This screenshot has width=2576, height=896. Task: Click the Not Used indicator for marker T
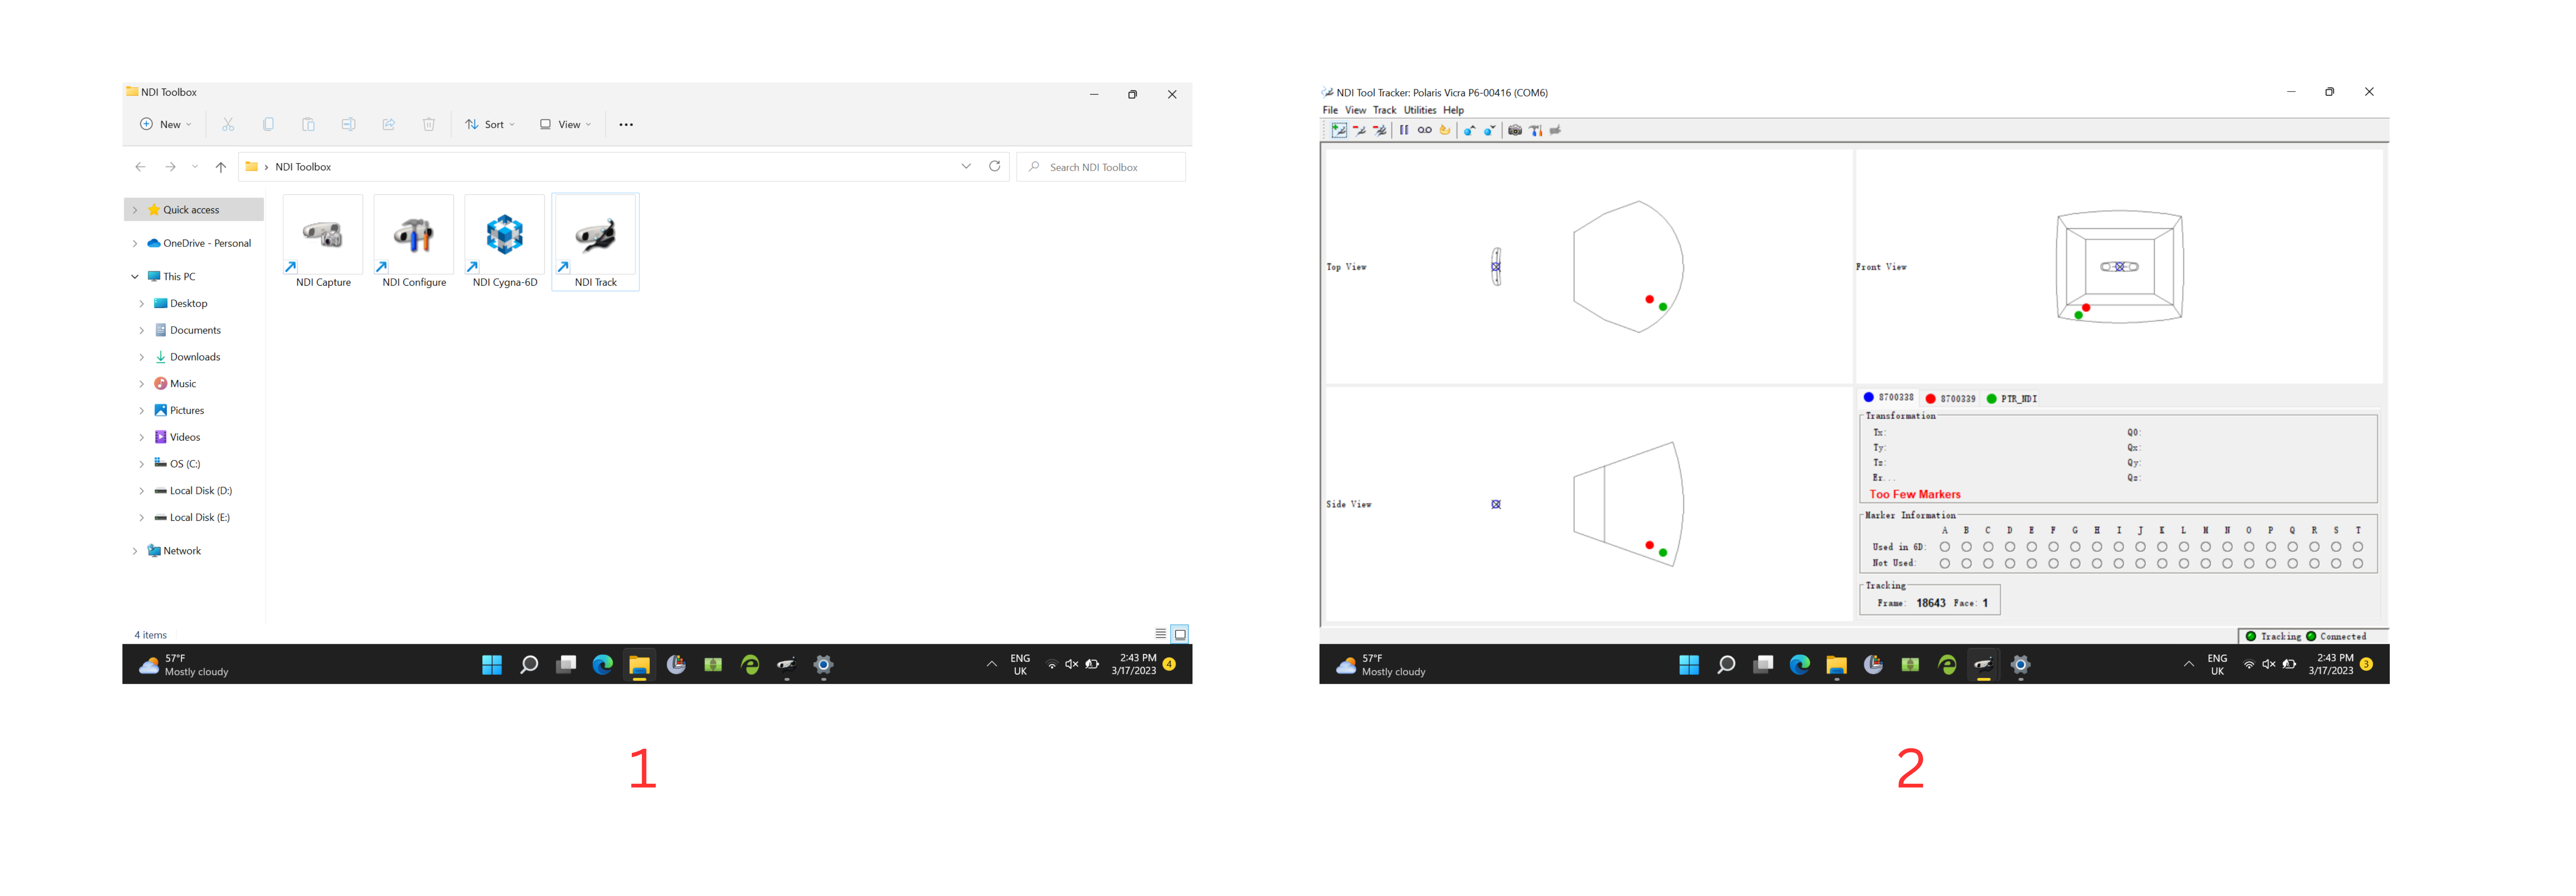(2358, 564)
